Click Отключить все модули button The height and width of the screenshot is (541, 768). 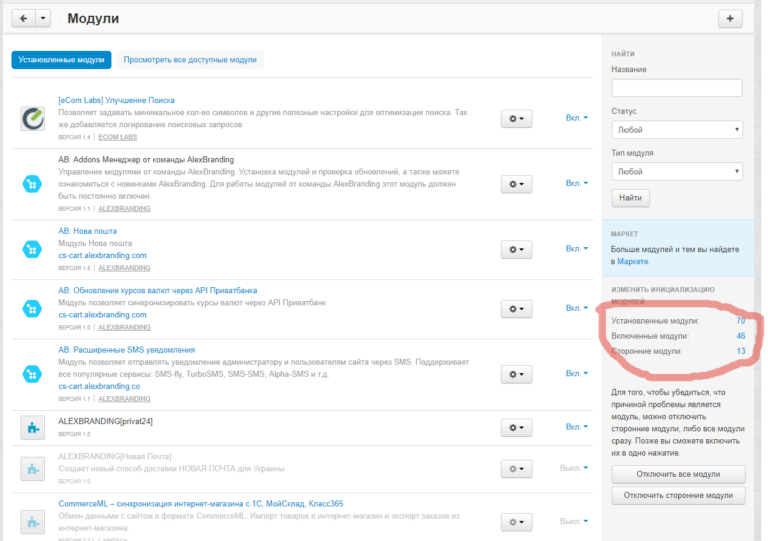pos(678,474)
